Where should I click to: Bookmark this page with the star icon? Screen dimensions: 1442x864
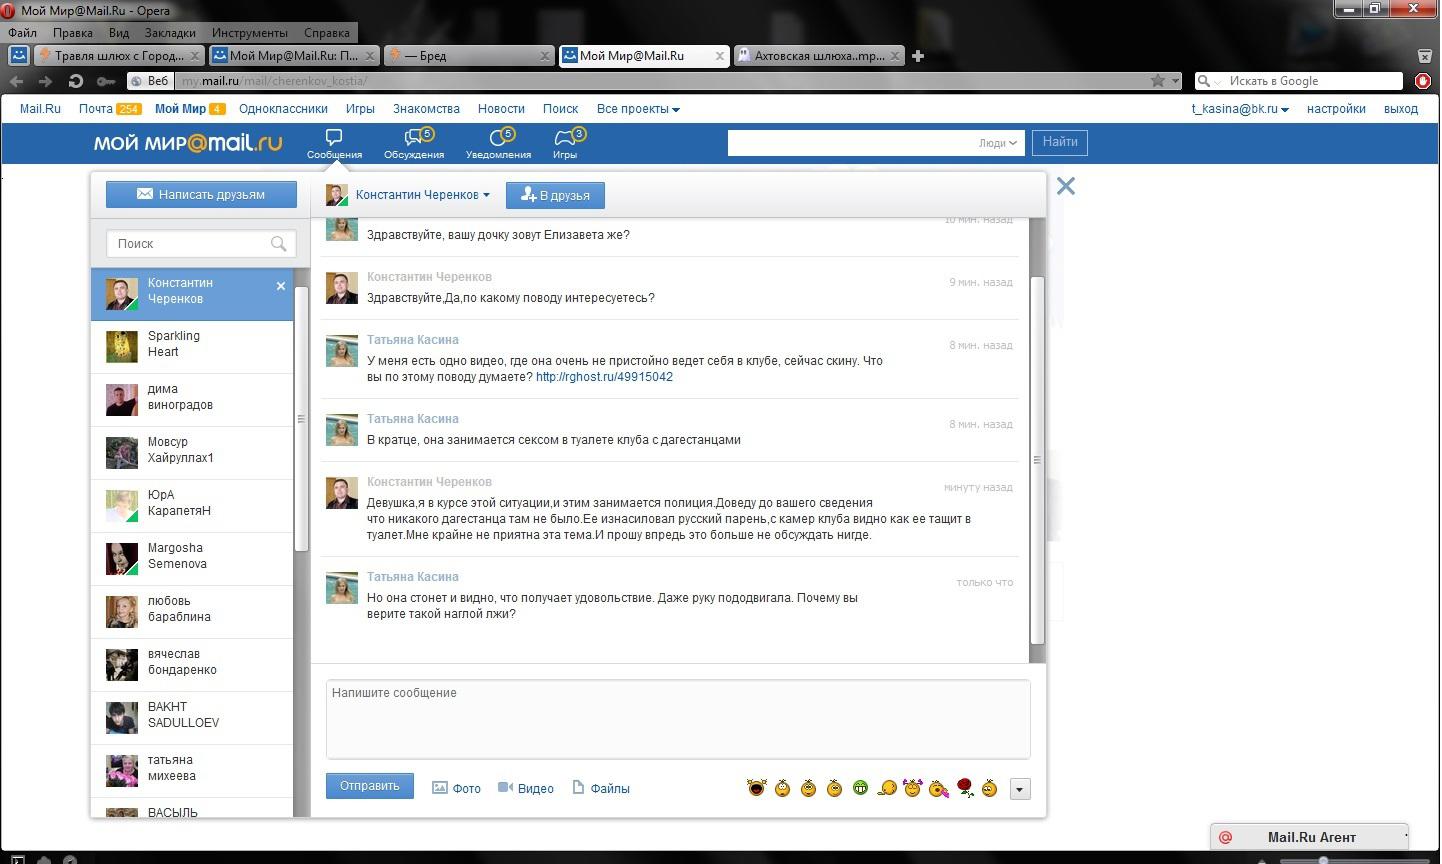click(x=1158, y=81)
